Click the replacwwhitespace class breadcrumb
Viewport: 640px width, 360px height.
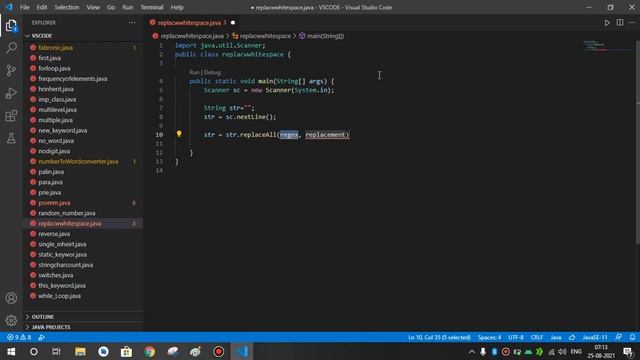click(265, 36)
